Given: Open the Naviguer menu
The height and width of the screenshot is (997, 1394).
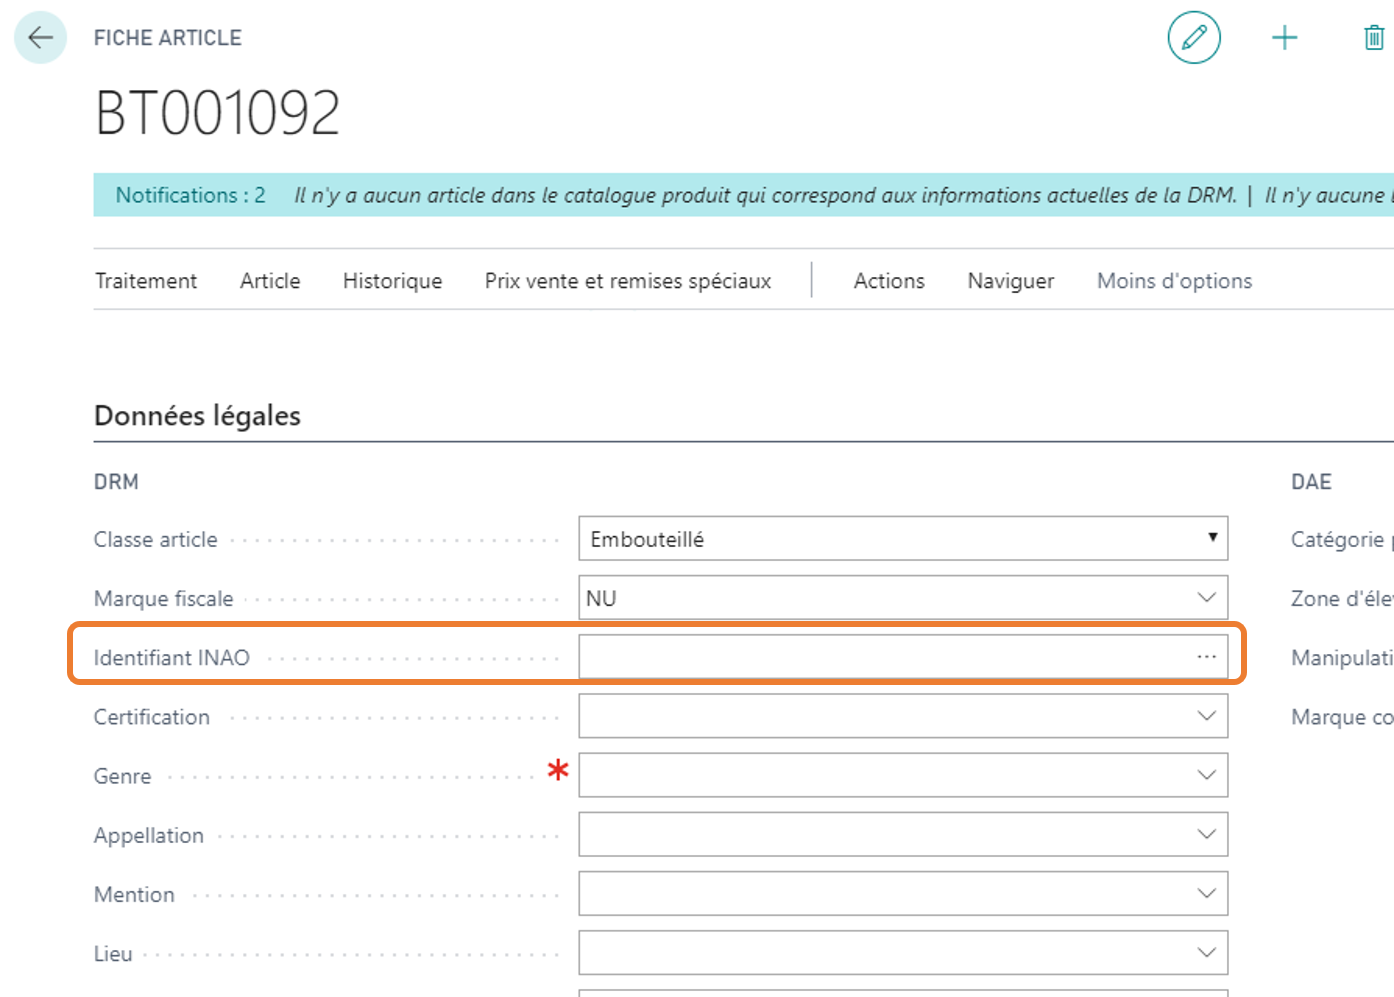Looking at the screenshot, I should coord(1010,281).
